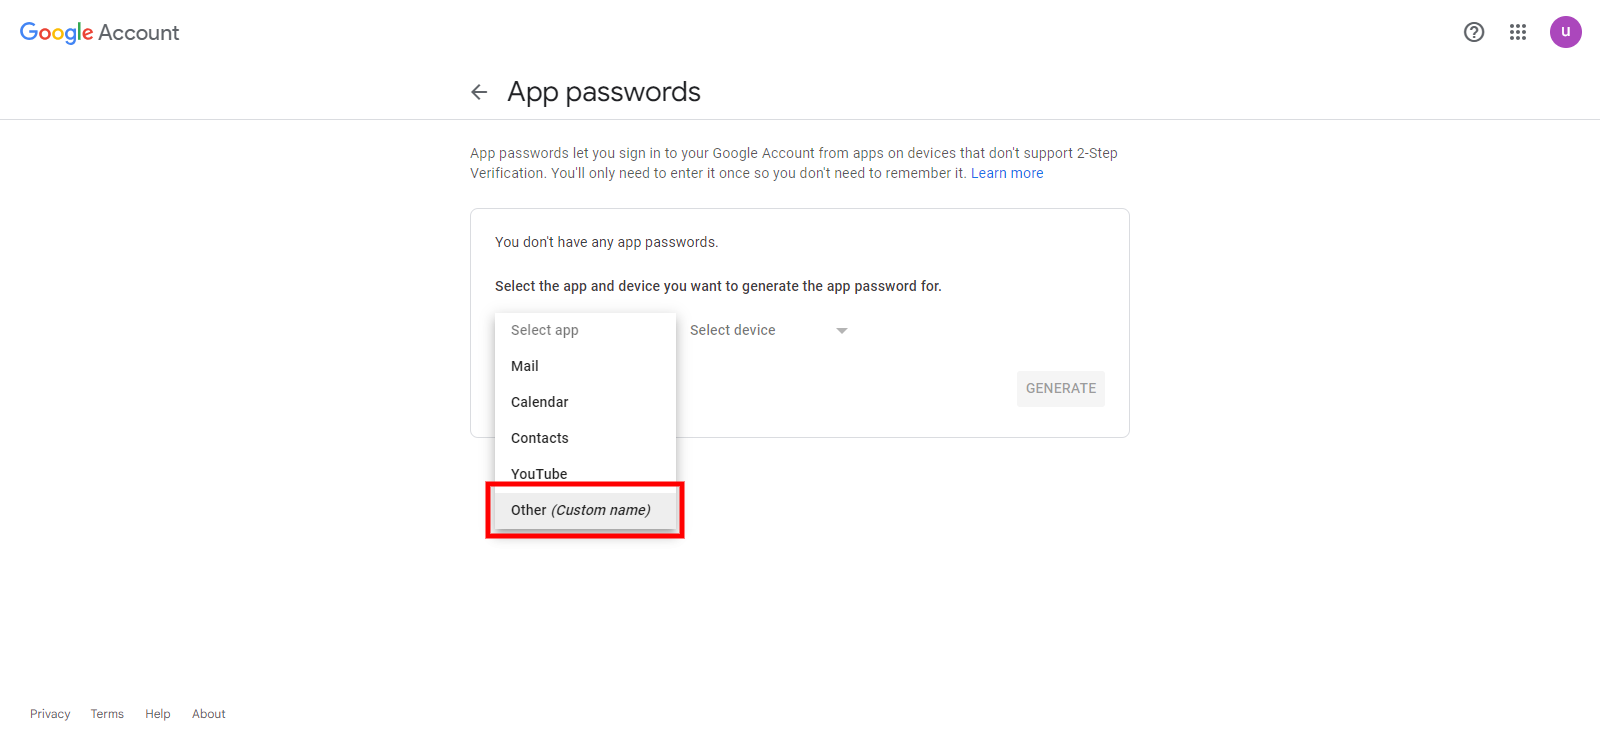Choose Calendar from the app list

[x=540, y=402]
